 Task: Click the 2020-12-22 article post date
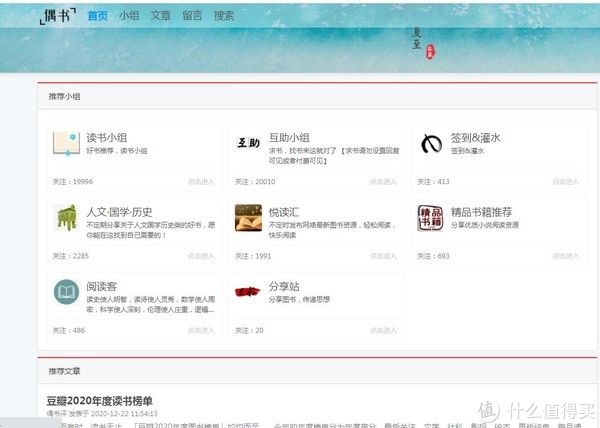tap(124, 413)
